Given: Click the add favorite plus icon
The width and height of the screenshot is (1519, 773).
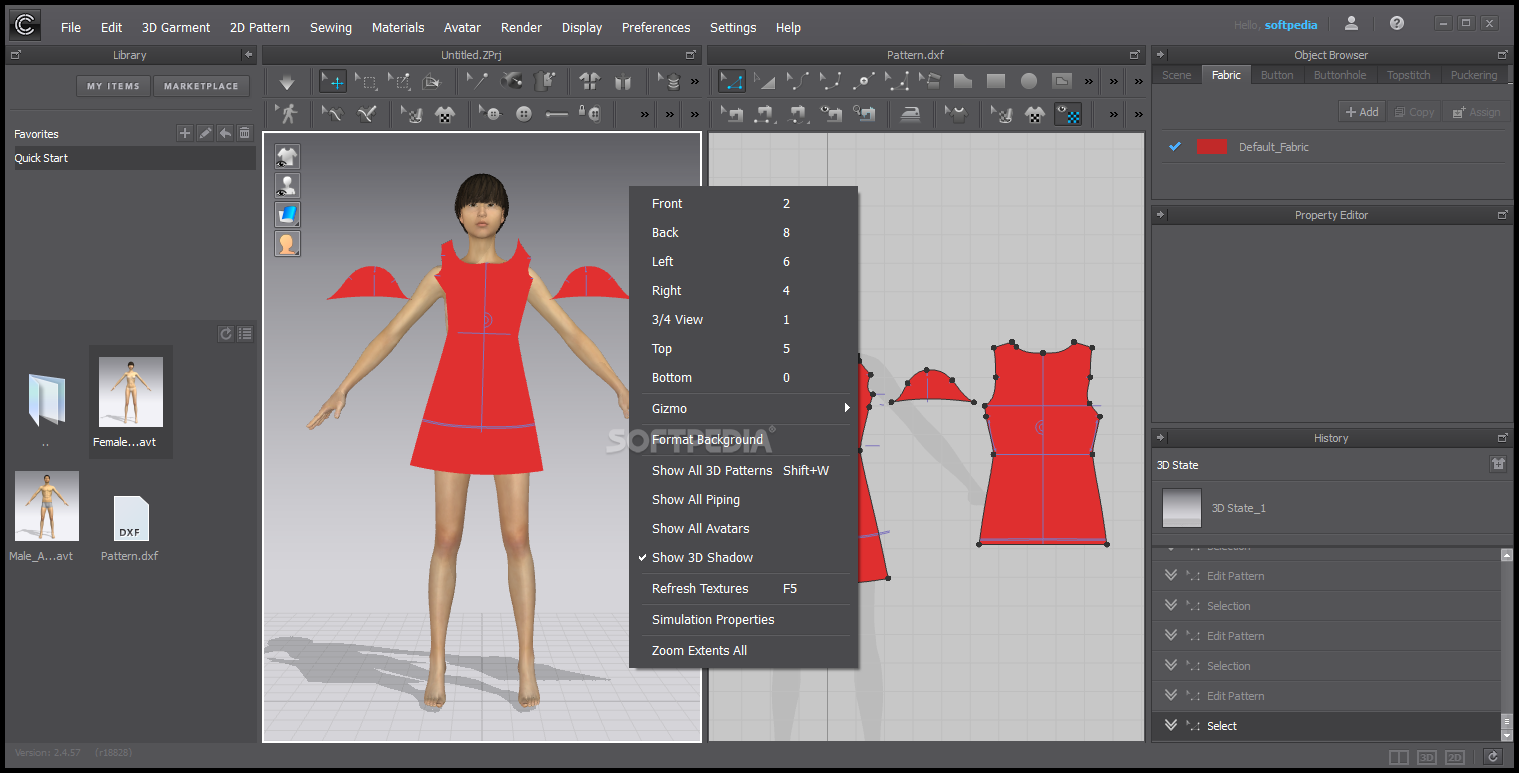Looking at the screenshot, I should (184, 133).
